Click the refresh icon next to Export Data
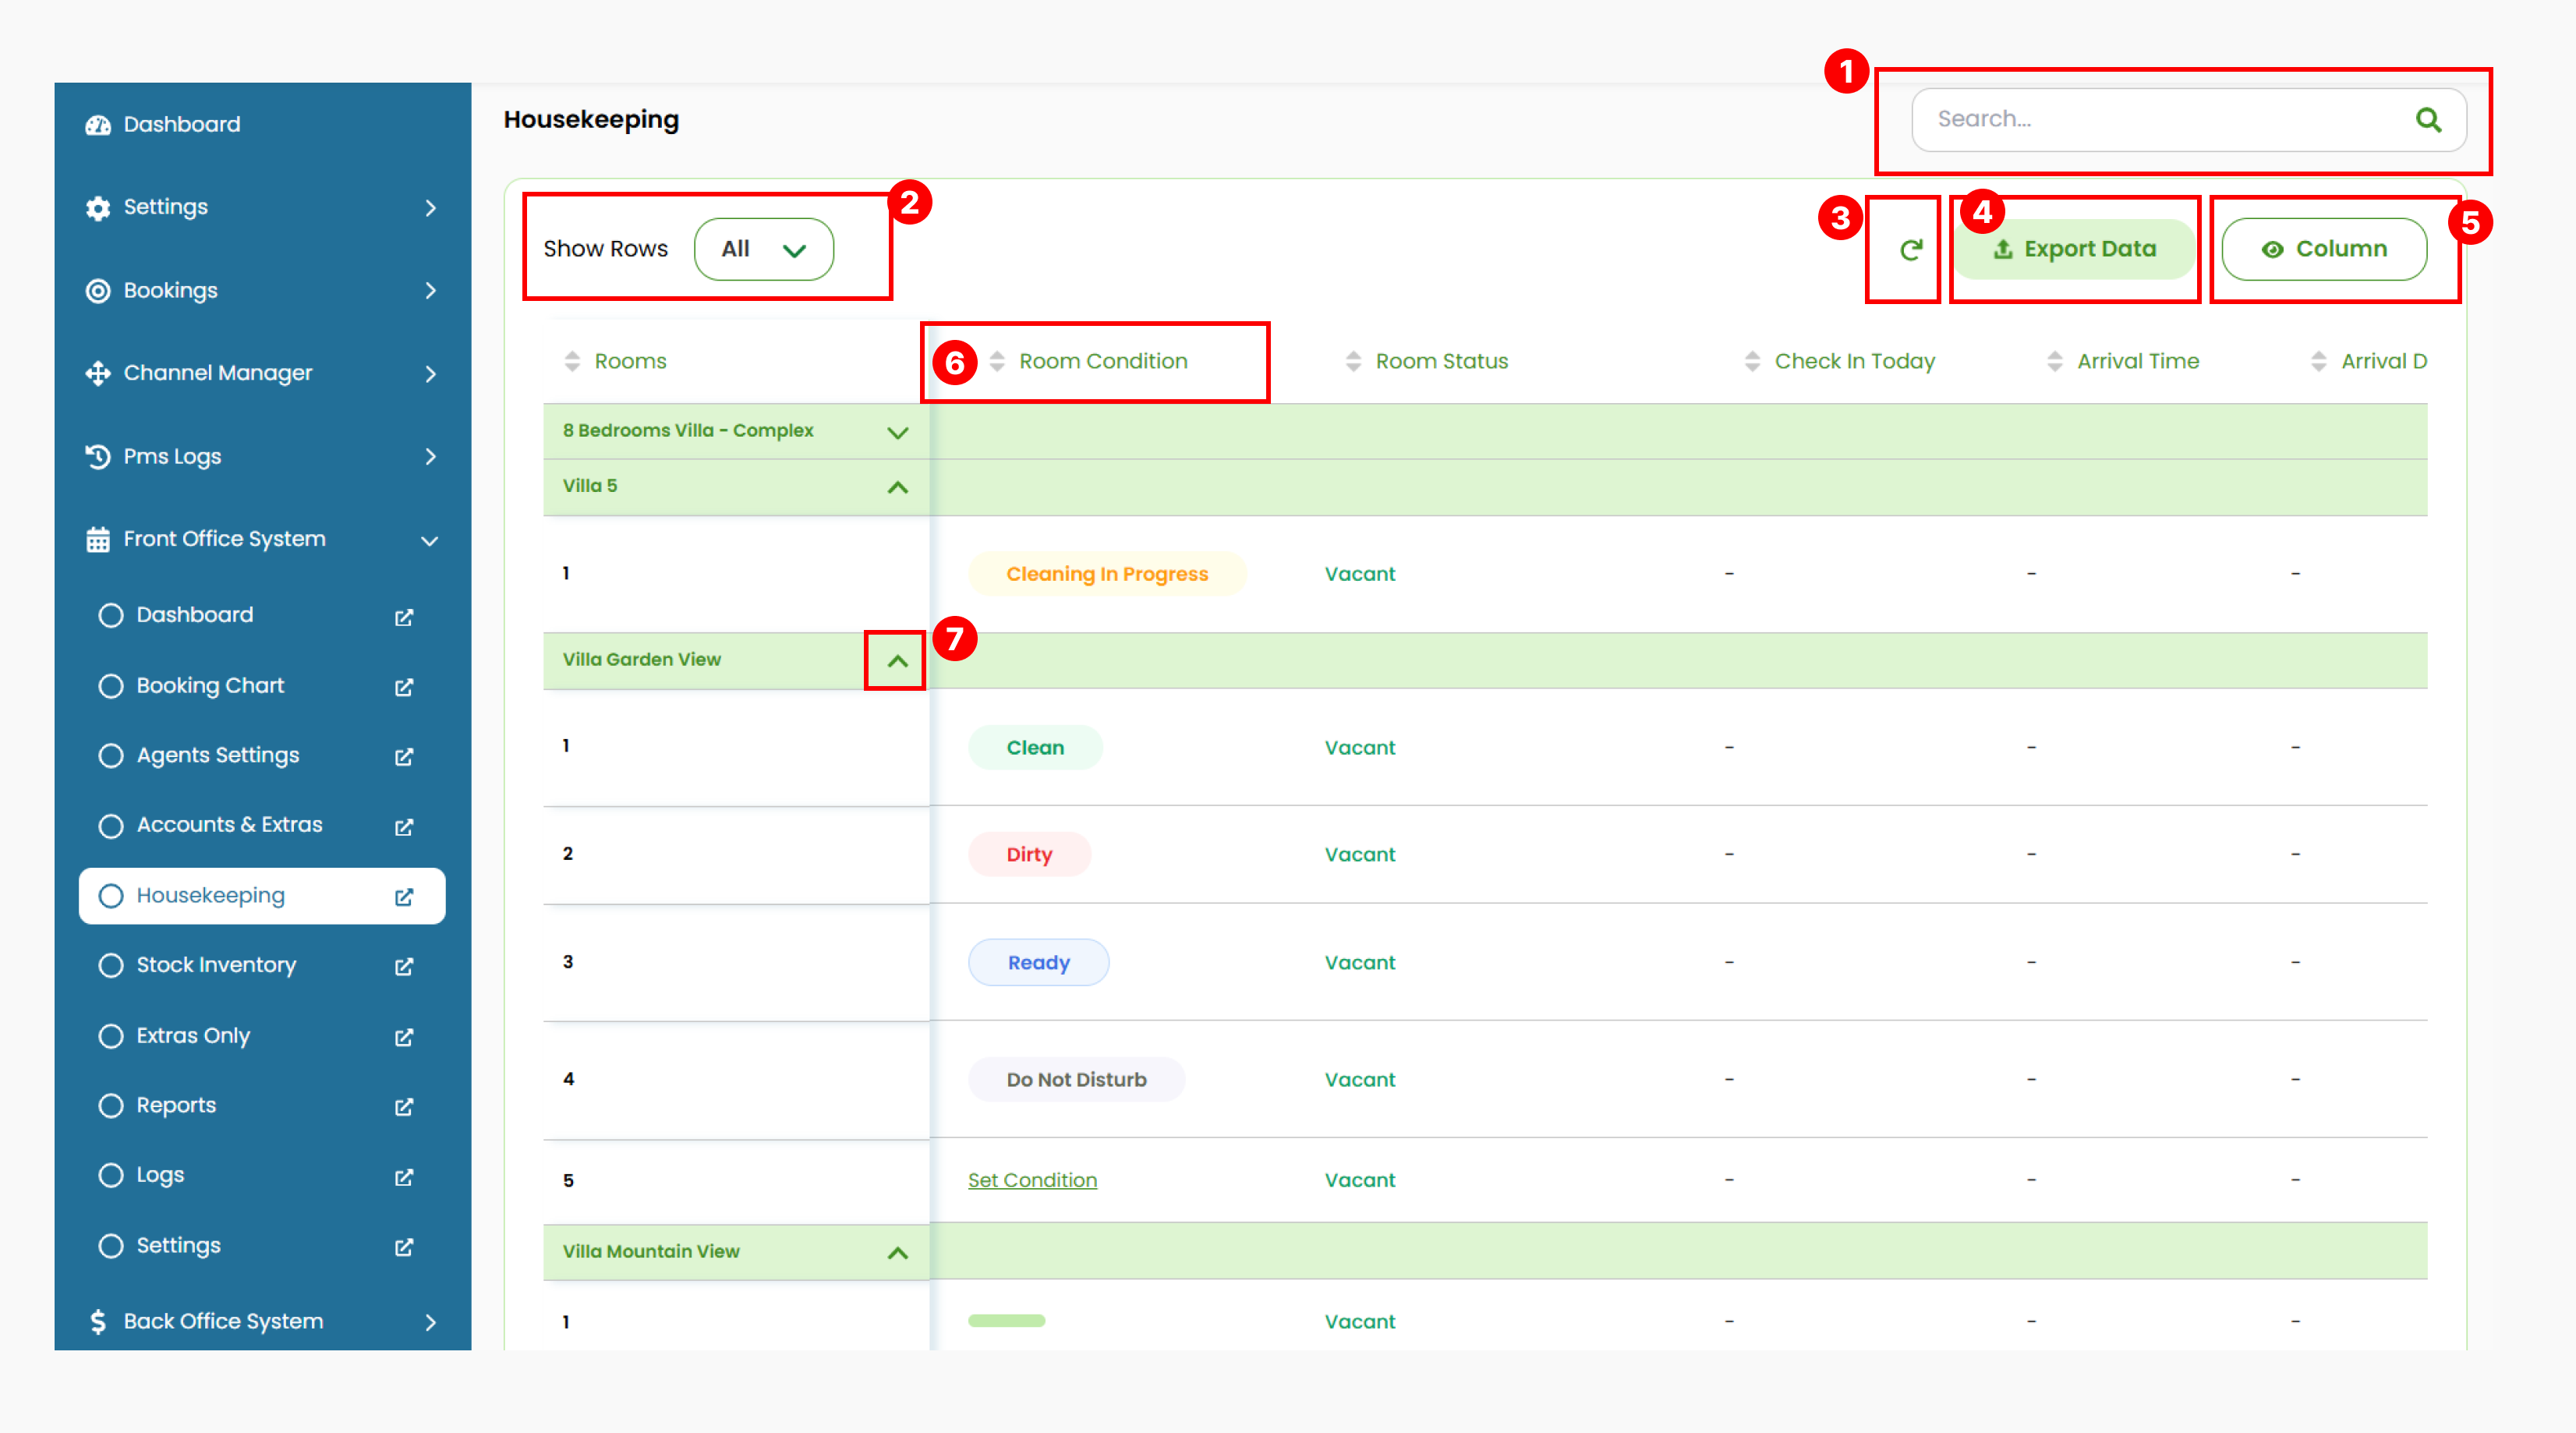The height and width of the screenshot is (1433, 2576). 1910,250
